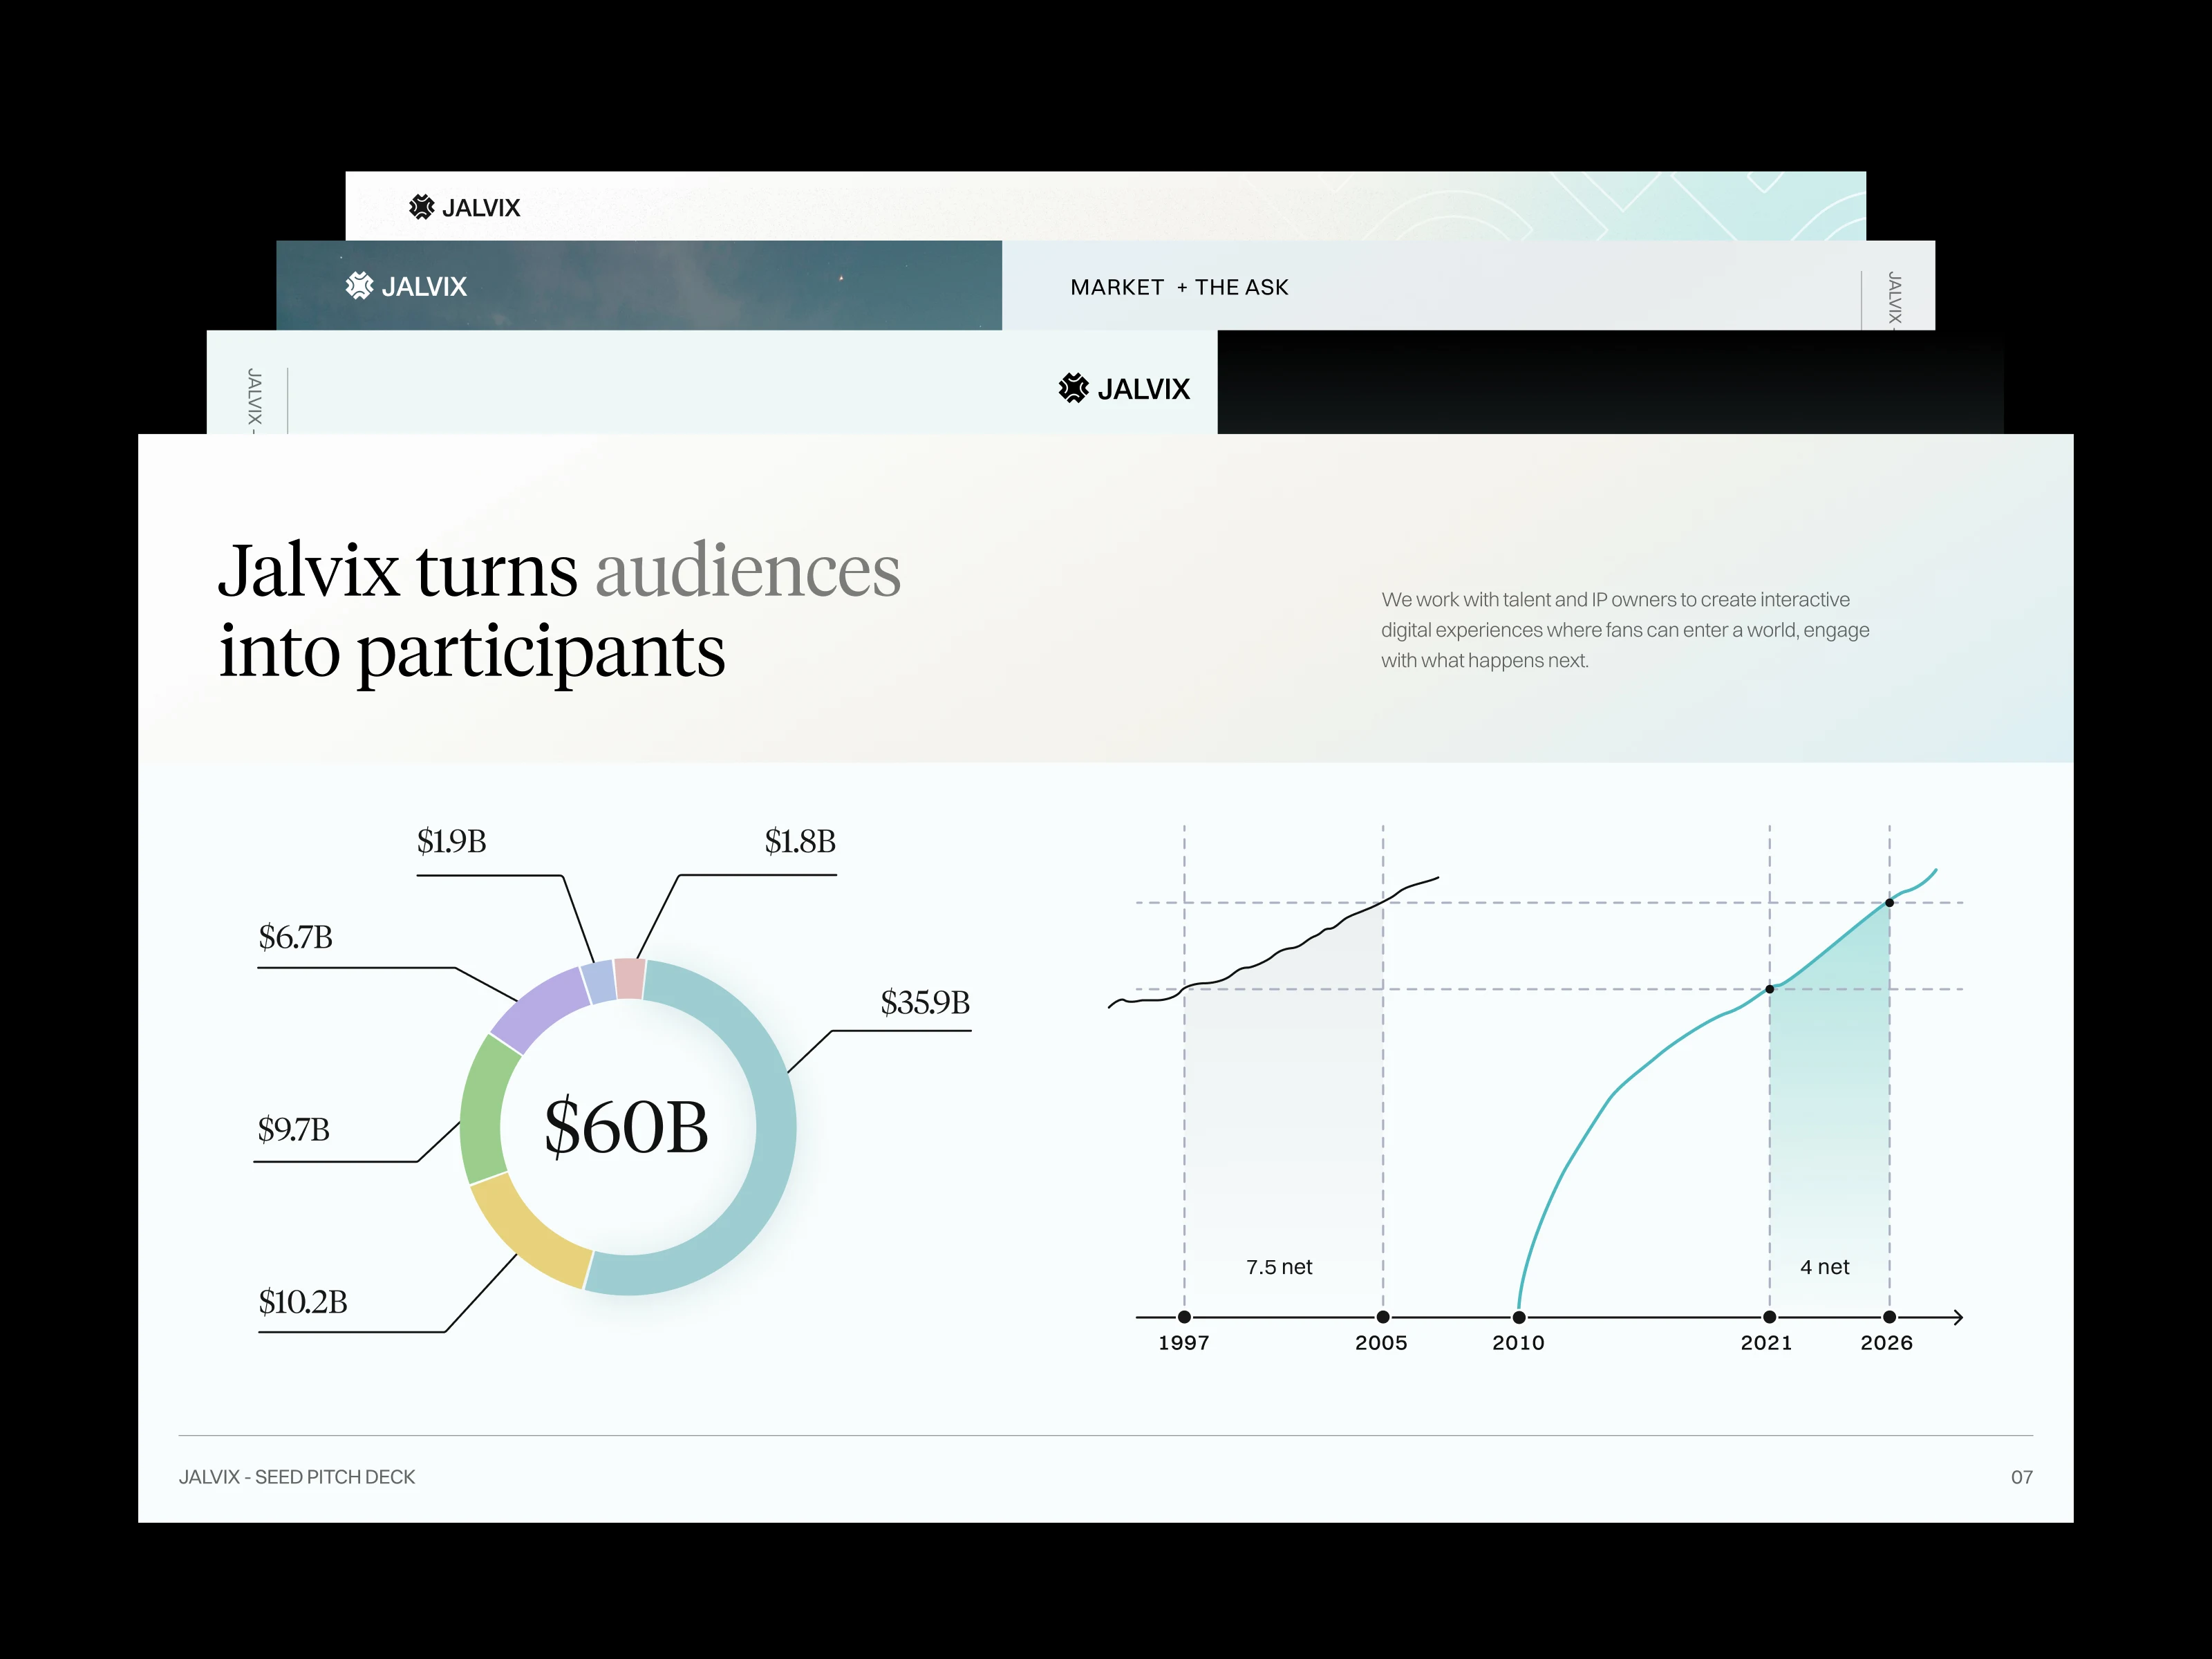This screenshot has height=1659, width=2212.
Task: Click the 2021 timeline marker dot
Action: pyautogui.click(x=1769, y=1317)
